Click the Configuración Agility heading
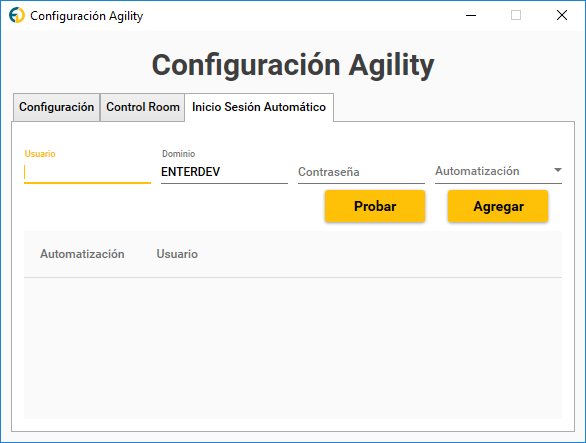Viewport: 586px width, 443px height. point(293,65)
